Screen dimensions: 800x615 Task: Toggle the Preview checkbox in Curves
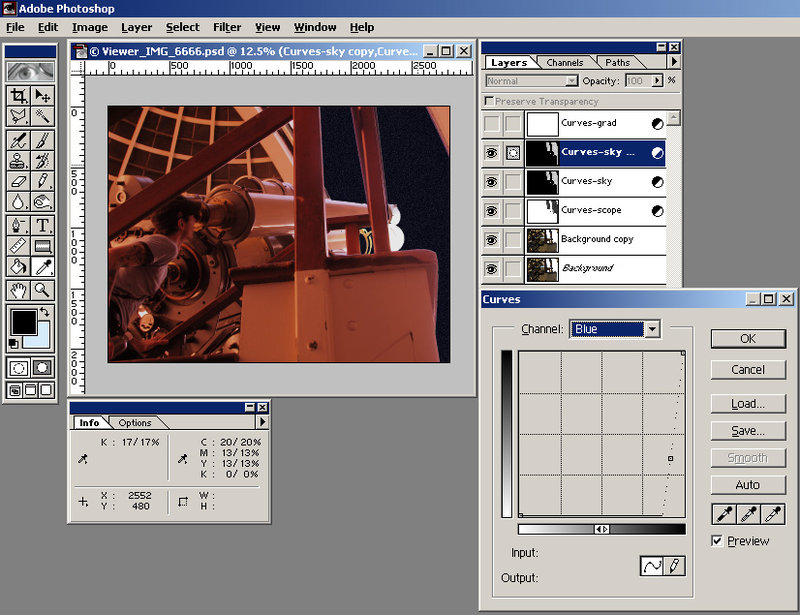[717, 540]
